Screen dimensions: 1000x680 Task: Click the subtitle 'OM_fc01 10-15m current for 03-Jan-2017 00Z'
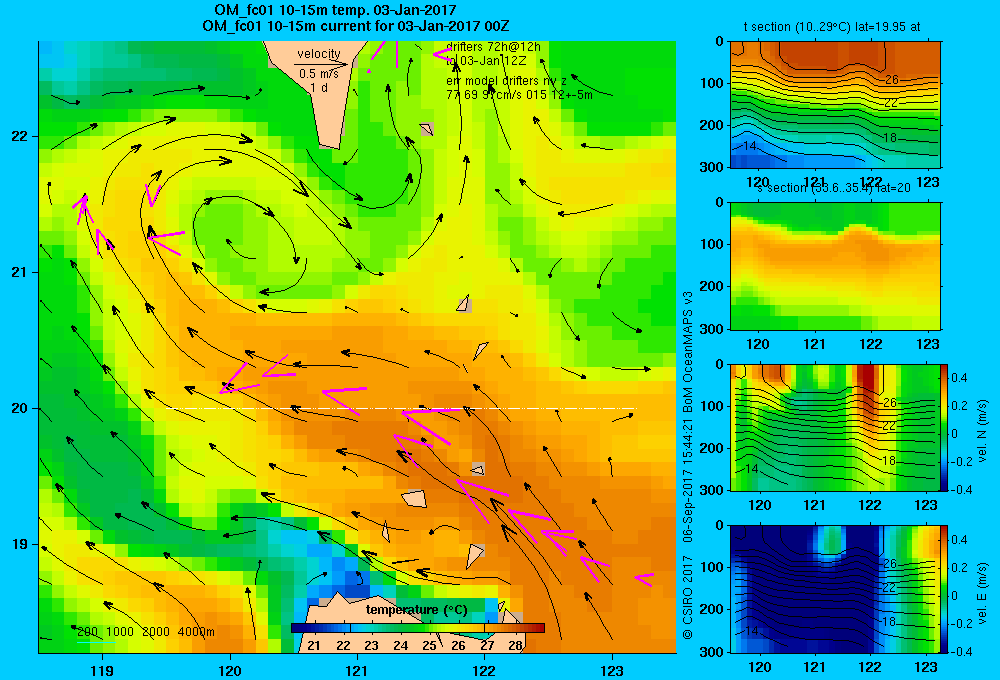(x=355, y=26)
